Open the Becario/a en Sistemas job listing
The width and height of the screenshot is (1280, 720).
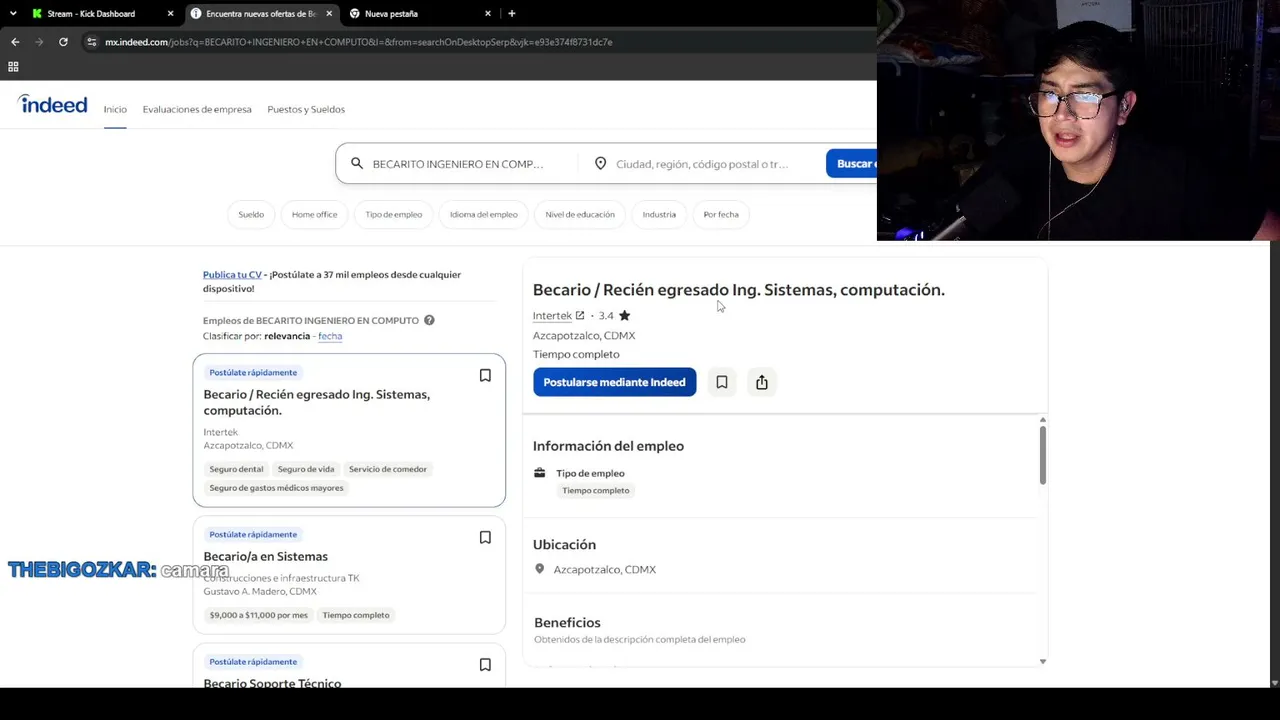pyautogui.click(x=266, y=556)
